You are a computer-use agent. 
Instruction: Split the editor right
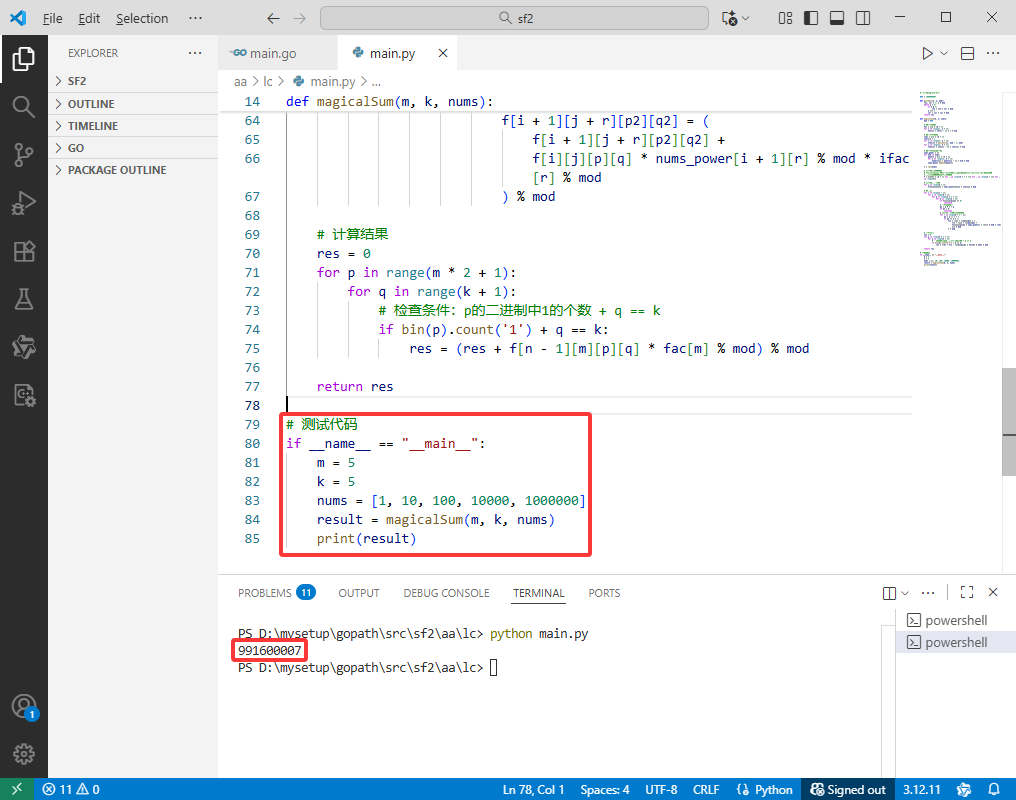(x=967, y=53)
